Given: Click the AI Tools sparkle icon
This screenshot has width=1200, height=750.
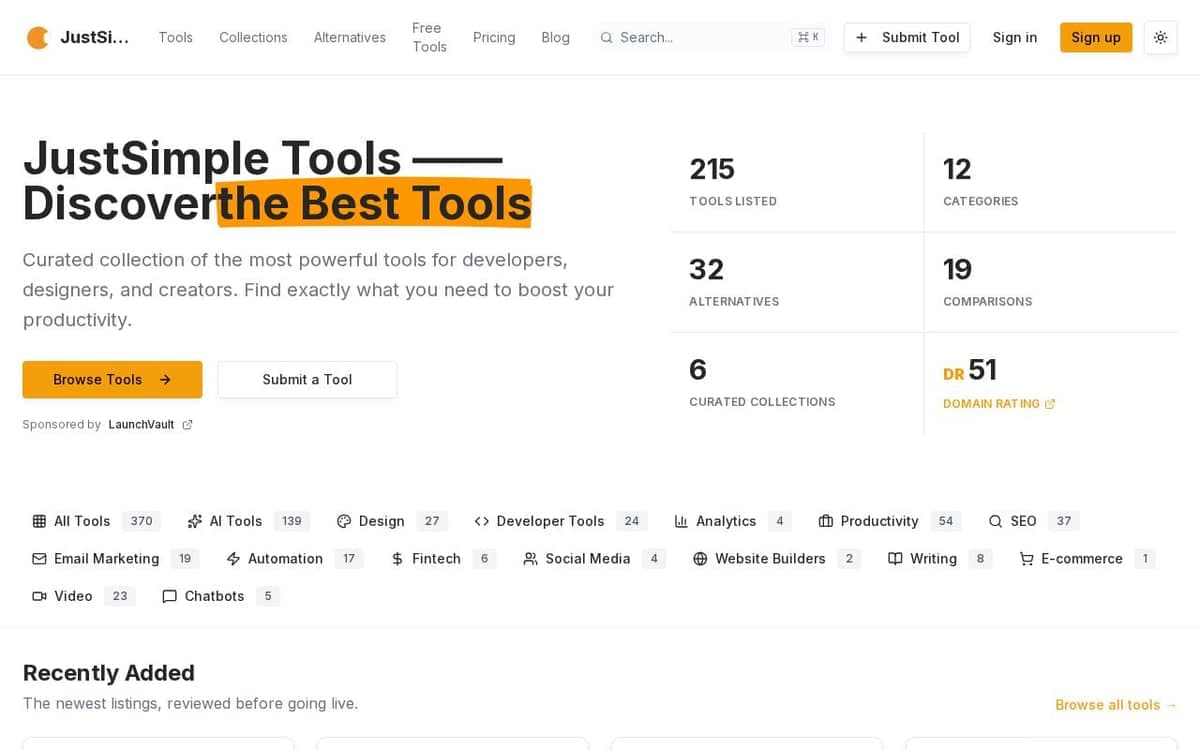Looking at the screenshot, I should [x=195, y=521].
